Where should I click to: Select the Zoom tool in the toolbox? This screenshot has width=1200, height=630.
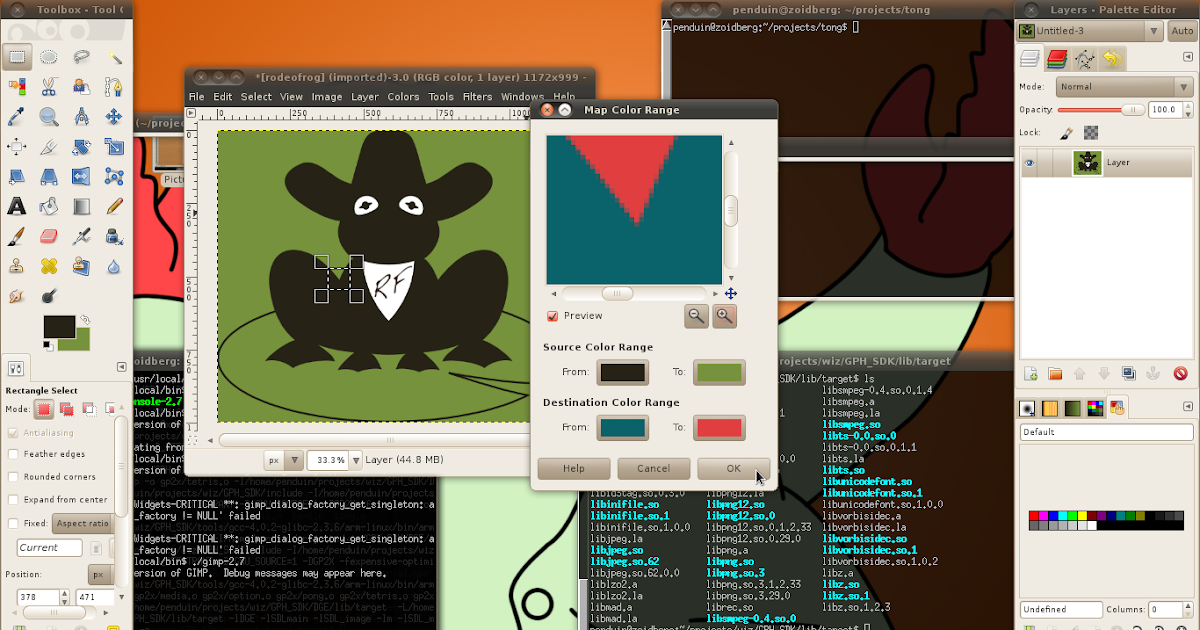click(x=46, y=115)
